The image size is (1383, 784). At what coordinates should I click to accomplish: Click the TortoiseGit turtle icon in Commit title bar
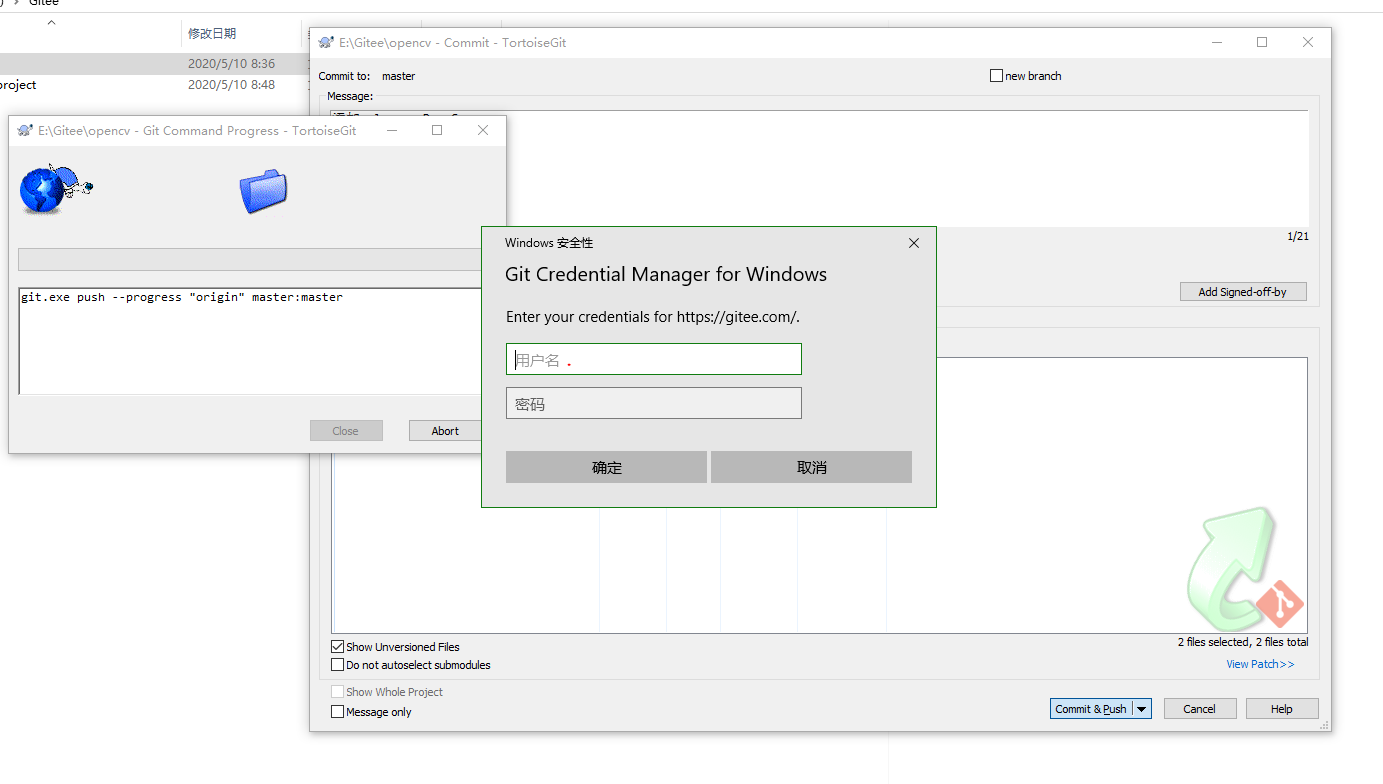pyautogui.click(x=326, y=43)
